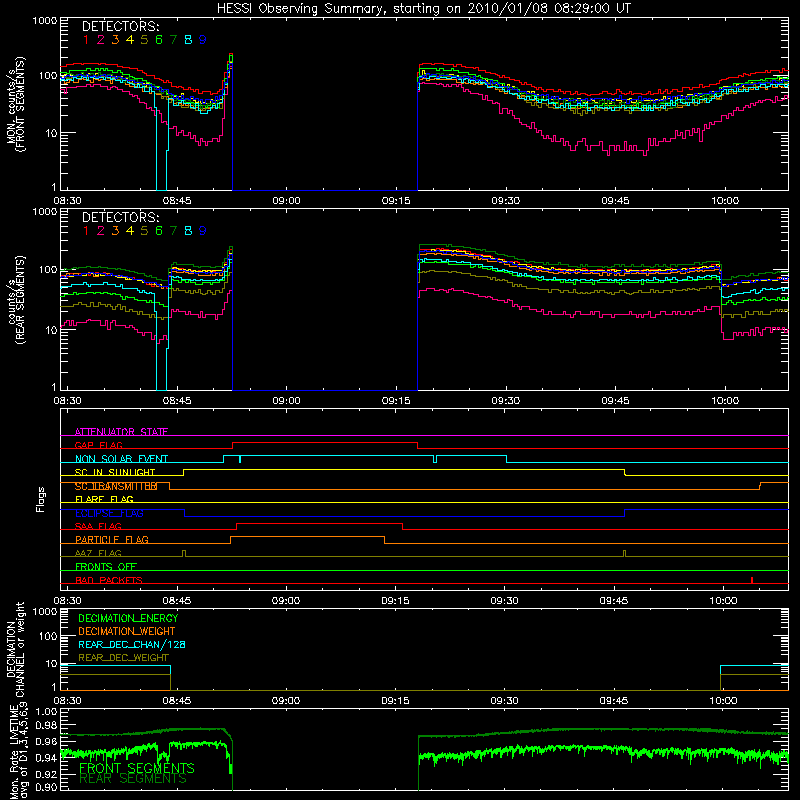Click the FRONTS_OFF flag label

[x=106, y=567]
